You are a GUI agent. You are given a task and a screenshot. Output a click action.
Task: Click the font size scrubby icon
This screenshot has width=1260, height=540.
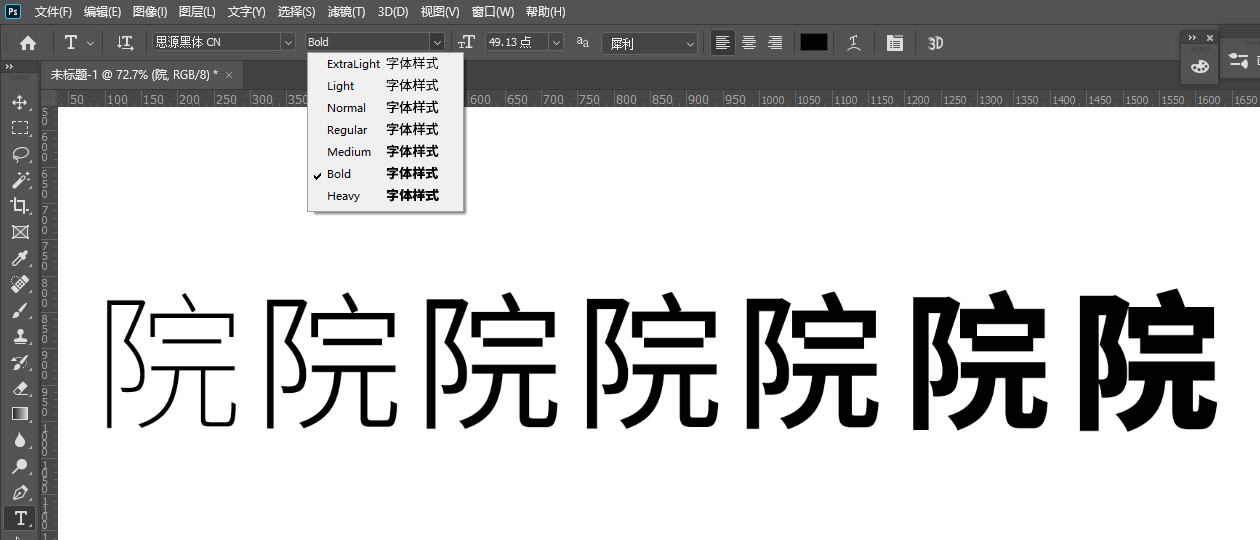pos(467,42)
